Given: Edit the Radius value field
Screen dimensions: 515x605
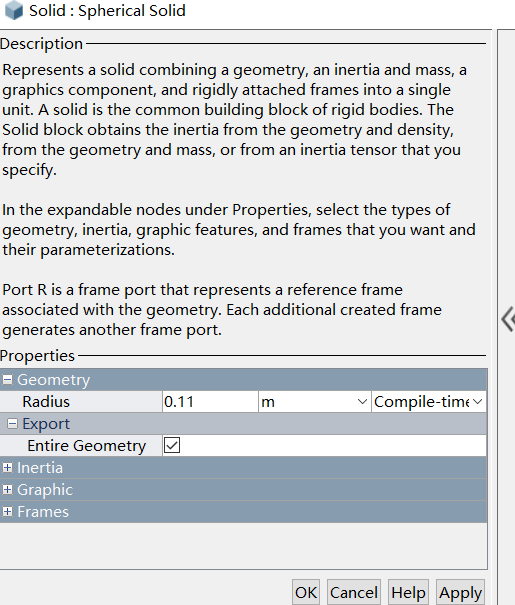Looking at the screenshot, I should 210,402.
